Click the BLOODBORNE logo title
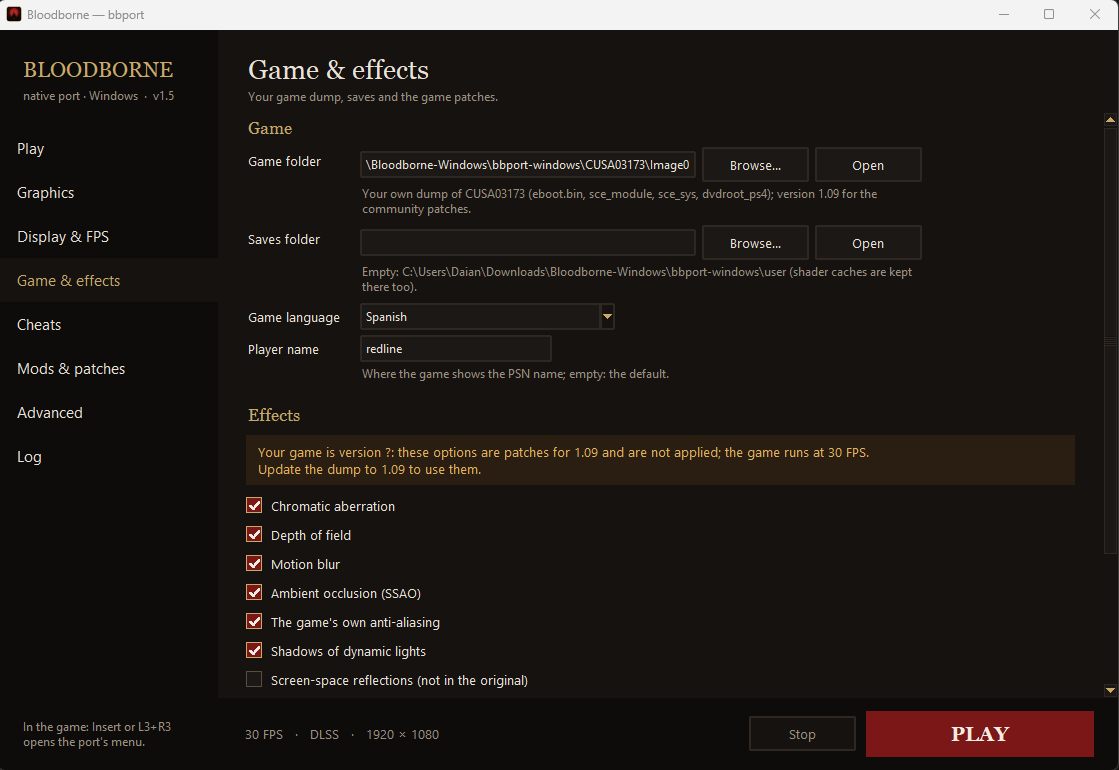Viewport: 1119px width, 770px height. [98, 69]
